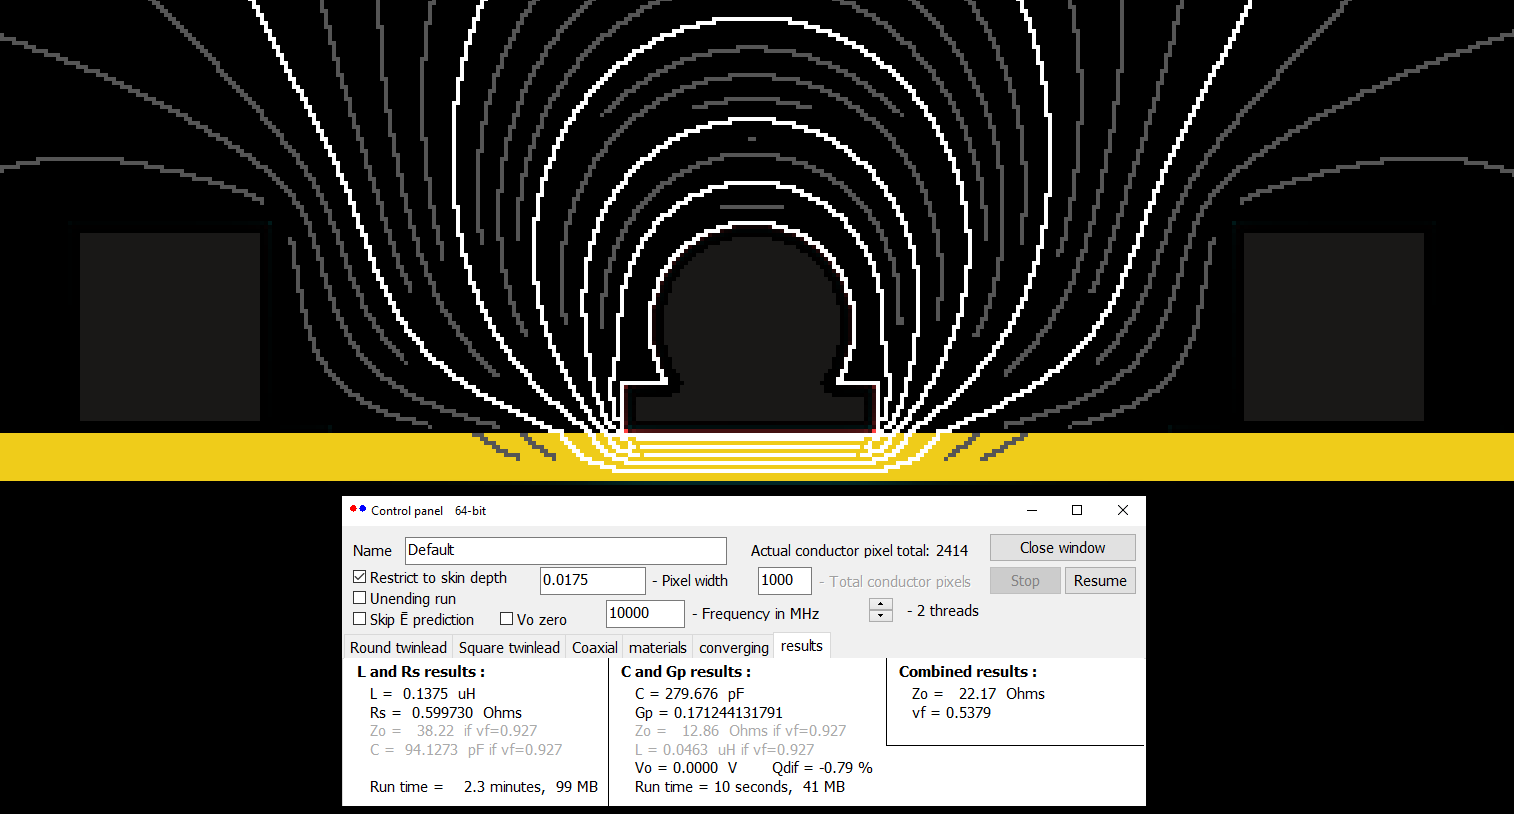Increase thread count with up arrow

pyautogui.click(x=880, y=604)
